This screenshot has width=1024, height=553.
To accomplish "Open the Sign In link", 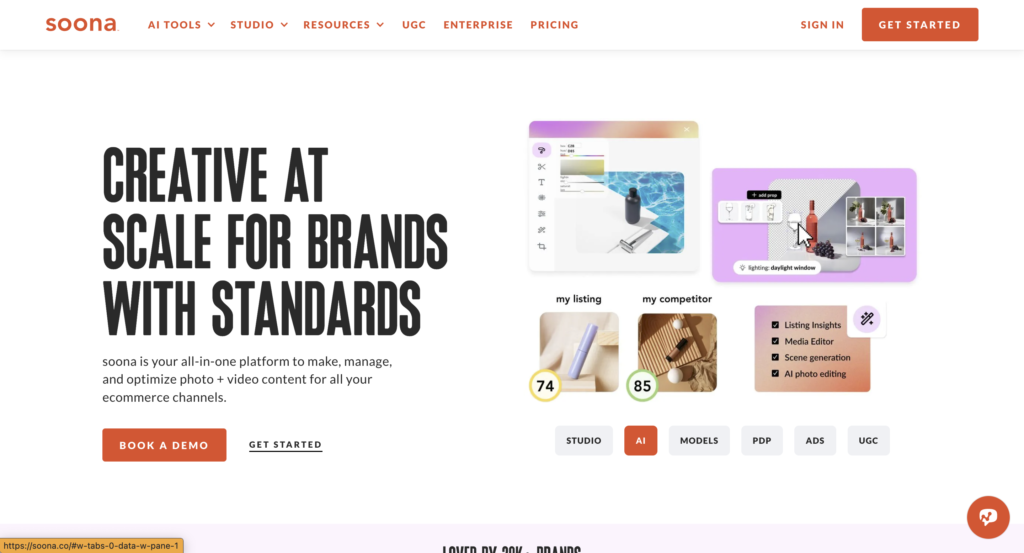I will (x=822, y=25).
